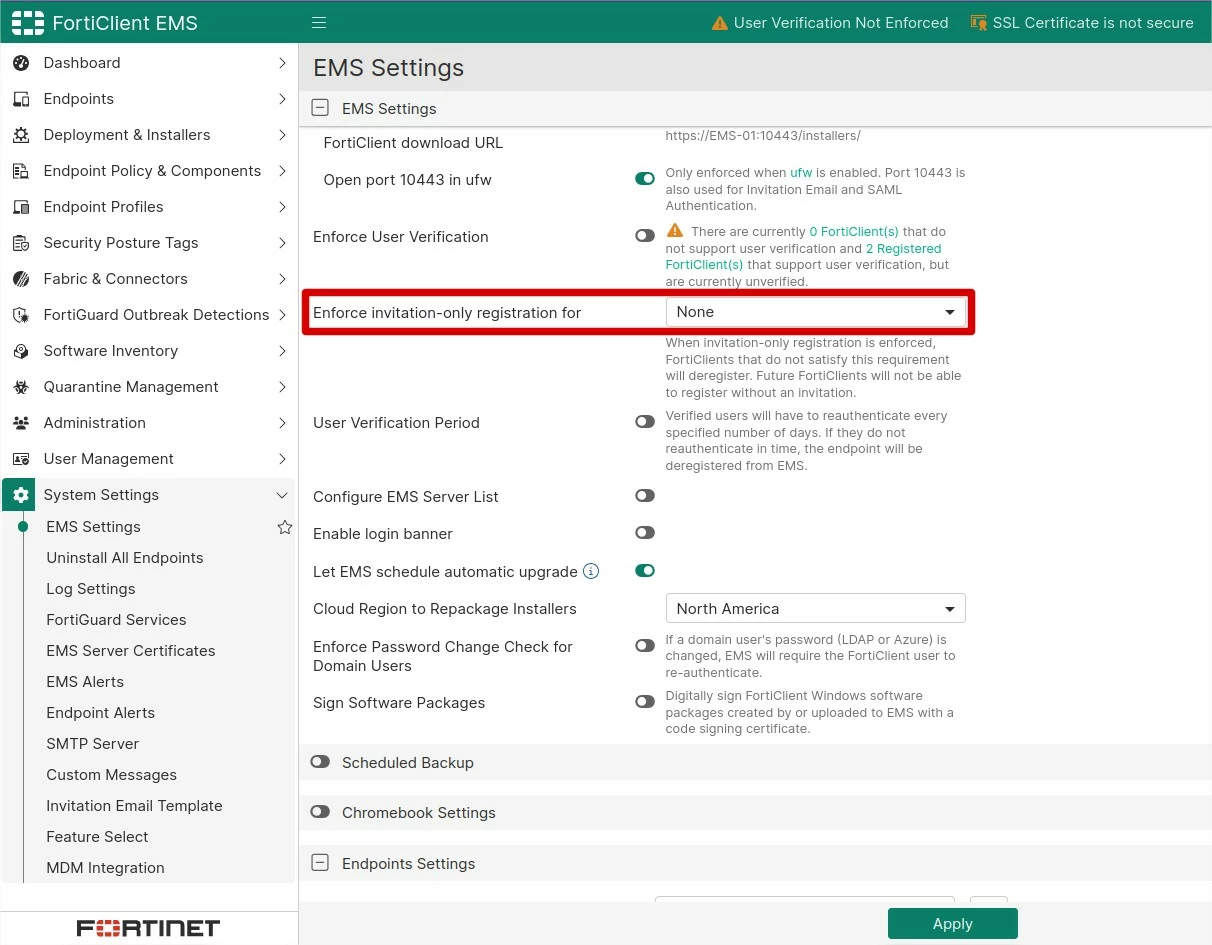
Task: Enable the Enforce User Verification toggle
Action: (645, 236)
